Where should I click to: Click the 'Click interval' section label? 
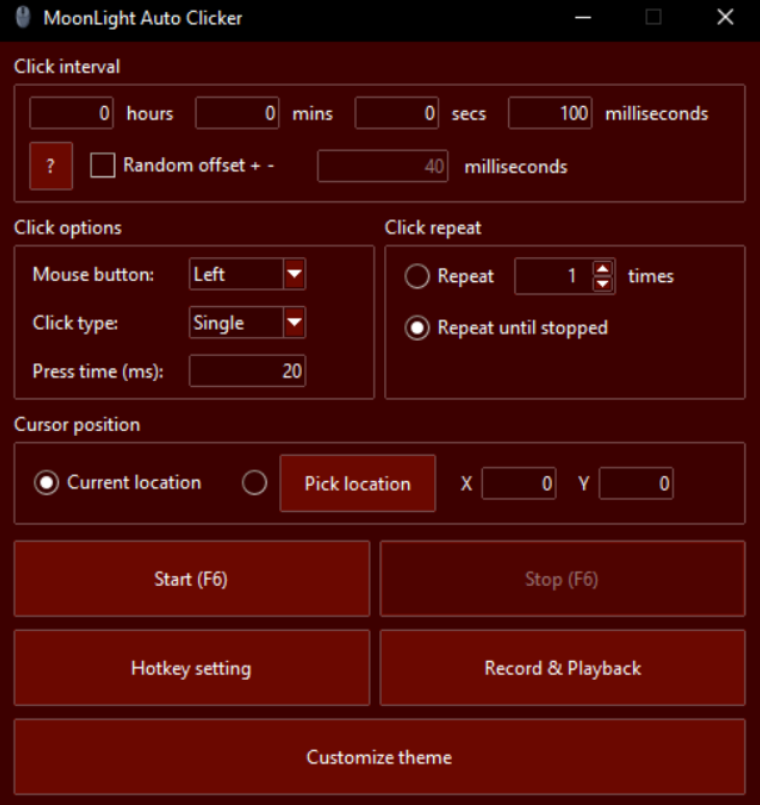pyautogui.click(x=67, y=67)
